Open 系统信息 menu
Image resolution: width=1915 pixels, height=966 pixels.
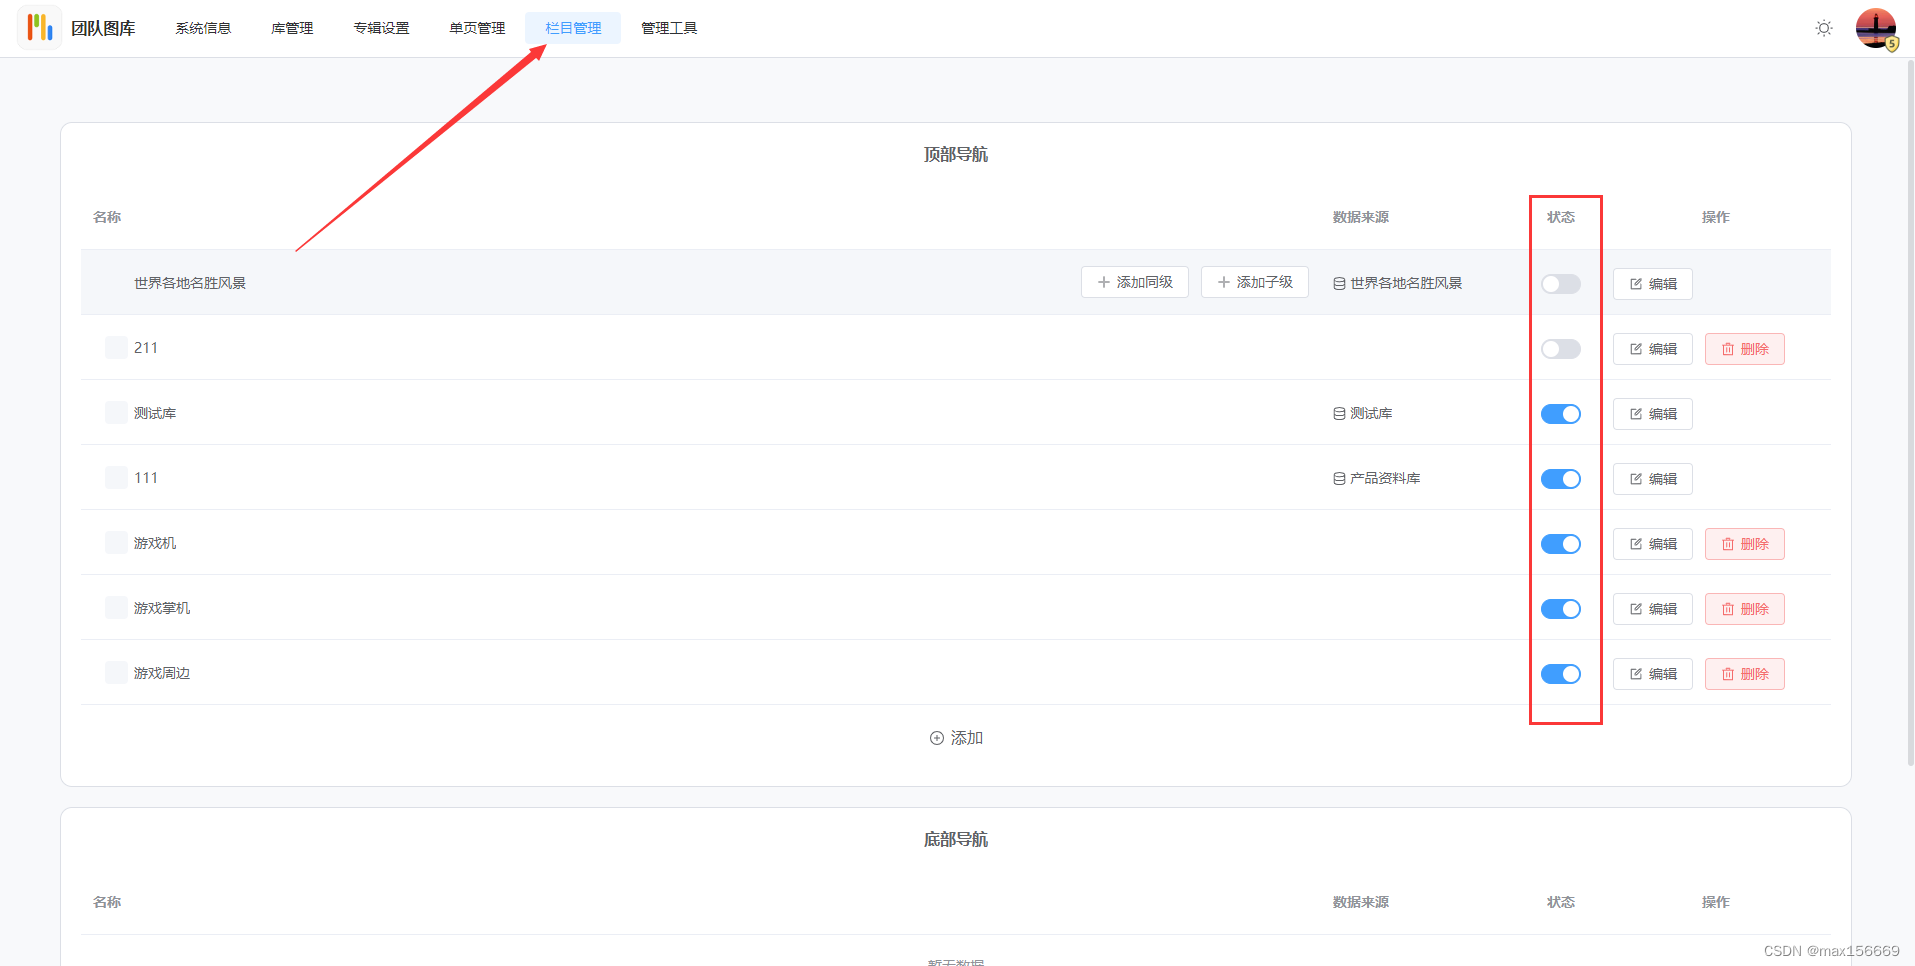(203, 28)
